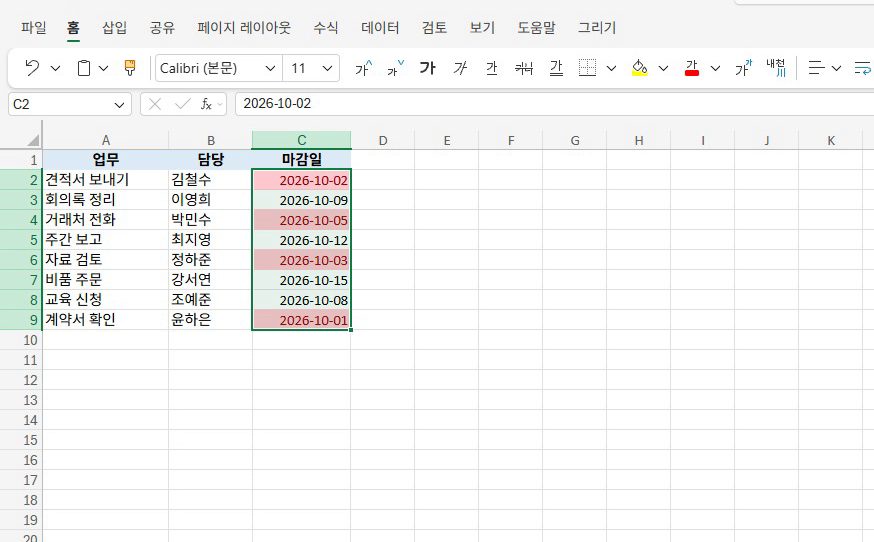Select column C header
The height and width of the screenshot is (542, 874).
tap(302, 141)
